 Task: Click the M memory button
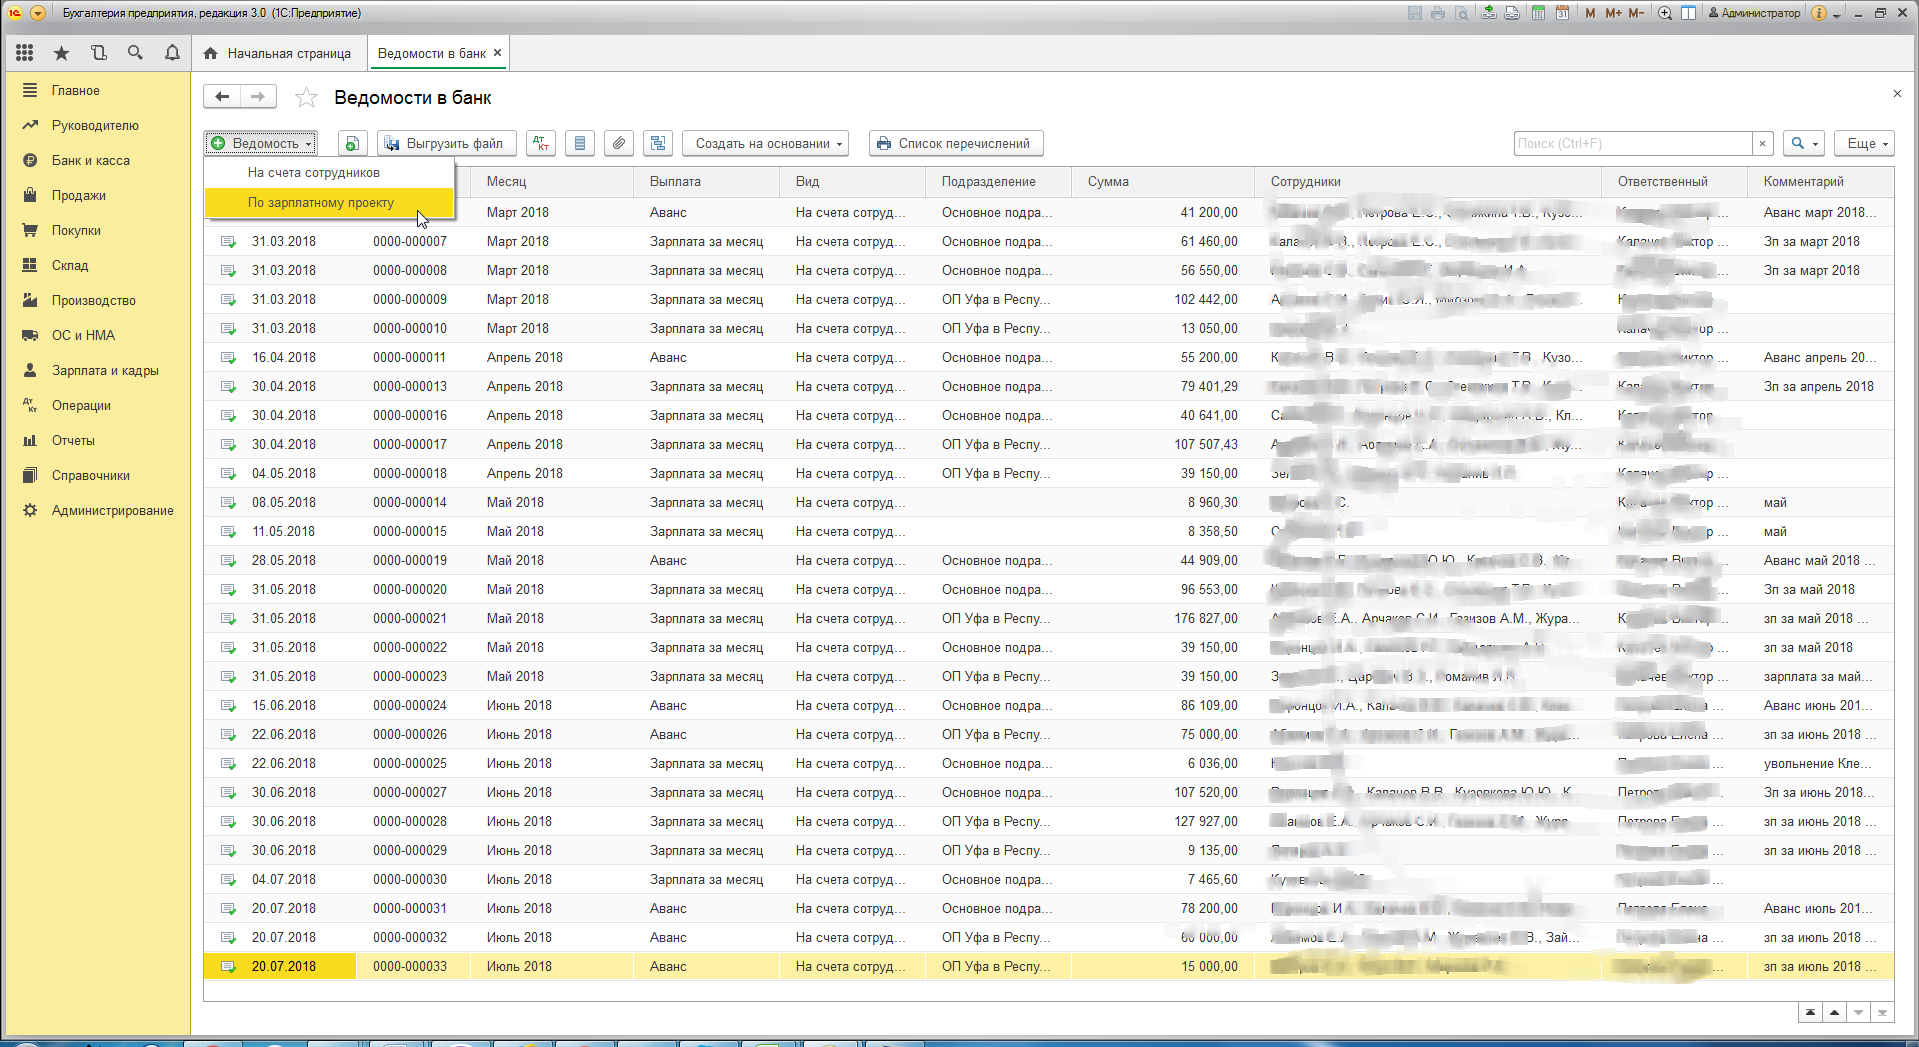click(1590, 13)
